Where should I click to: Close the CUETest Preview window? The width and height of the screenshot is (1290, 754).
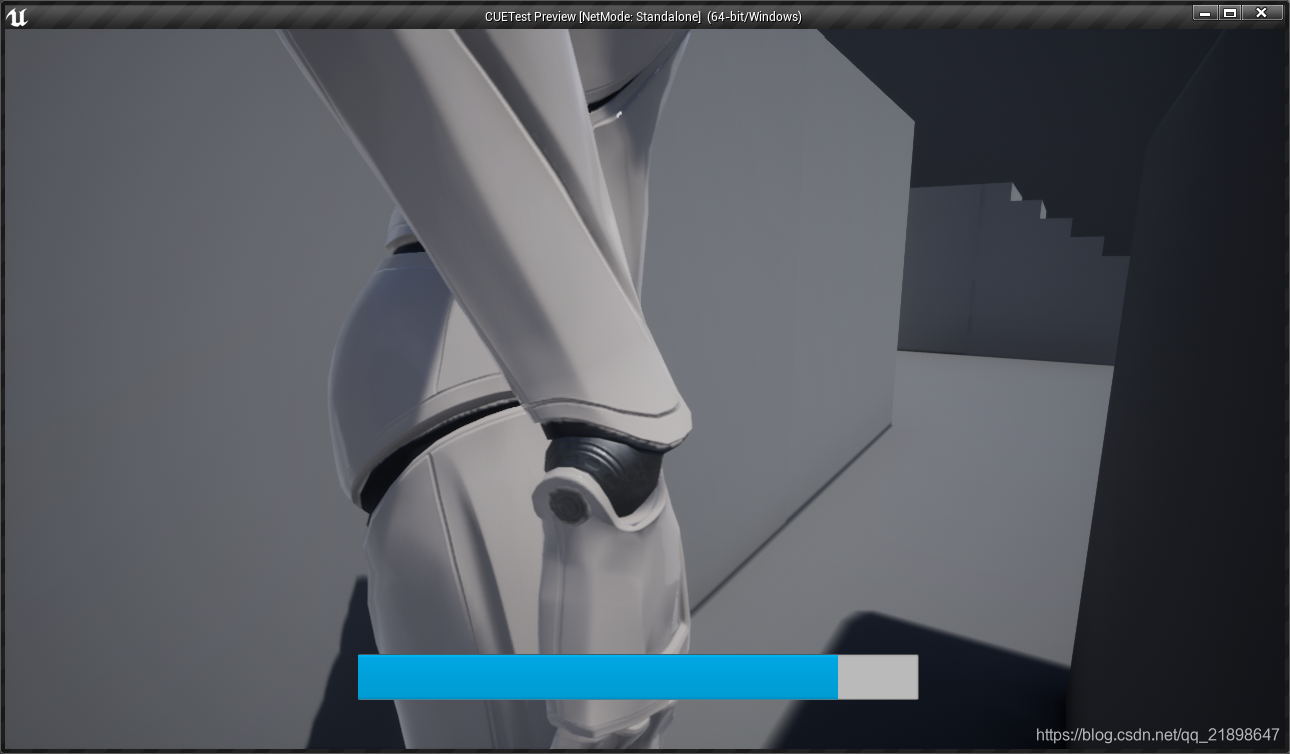[x=1262, y=13]
